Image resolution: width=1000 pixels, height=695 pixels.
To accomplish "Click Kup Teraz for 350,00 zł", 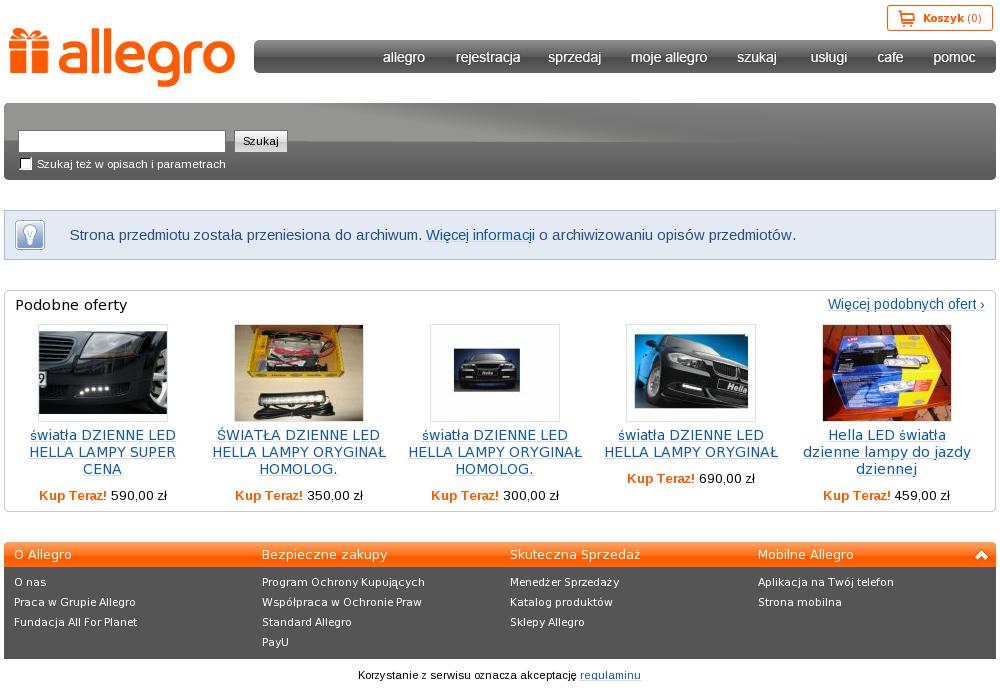I will 268,495.
